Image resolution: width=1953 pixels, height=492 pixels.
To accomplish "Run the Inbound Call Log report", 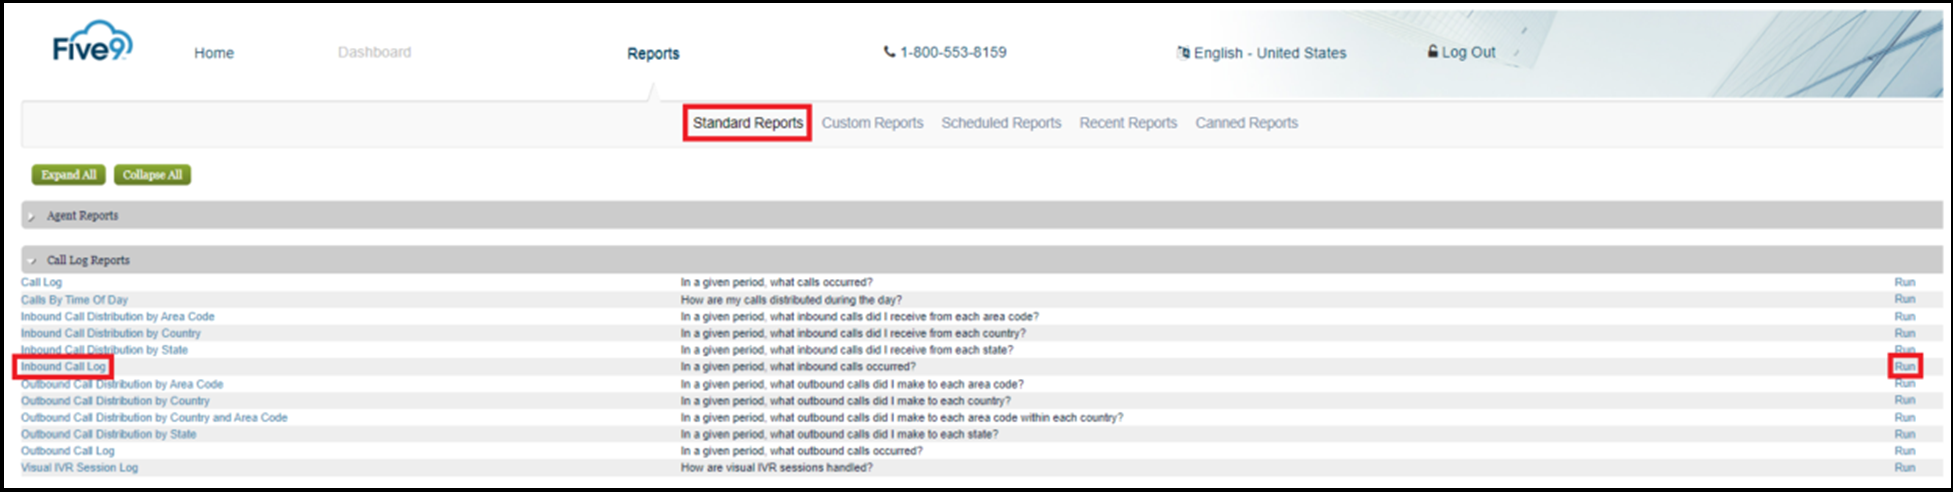I will [1904, 367].
